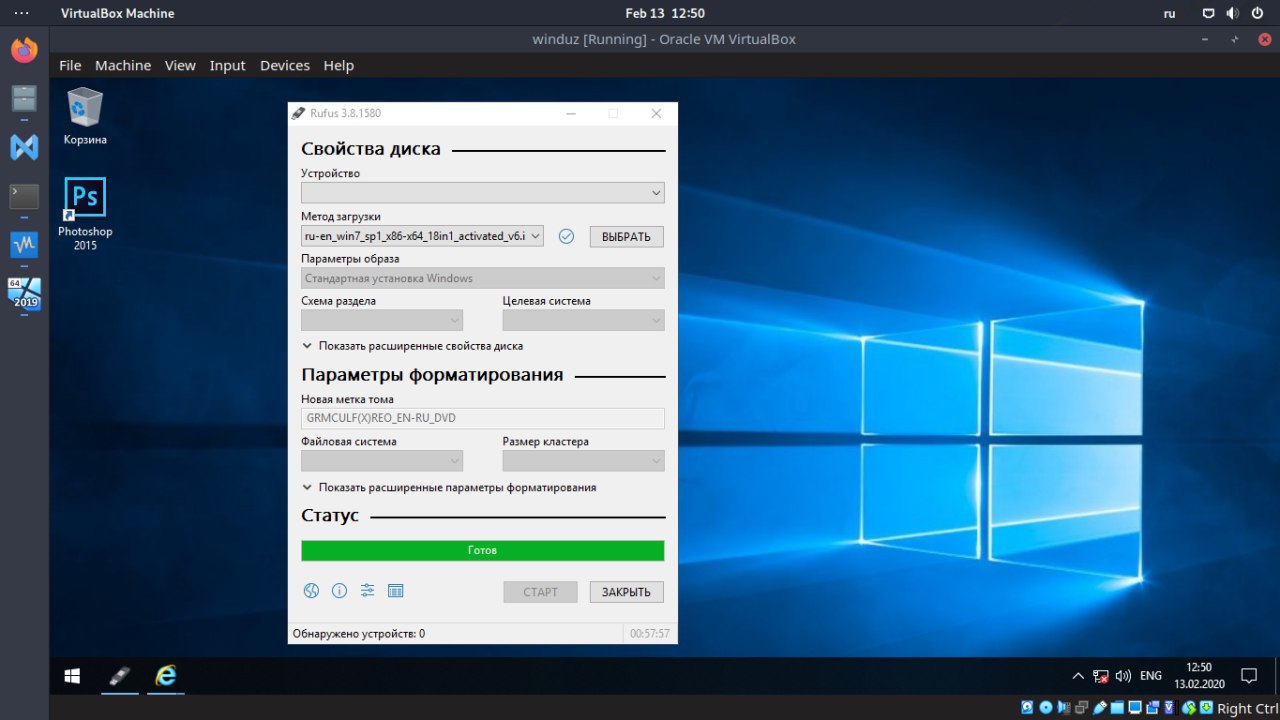1280x720 pixels.
Task: Show the Rufus log icon
Action: point(395,591)
